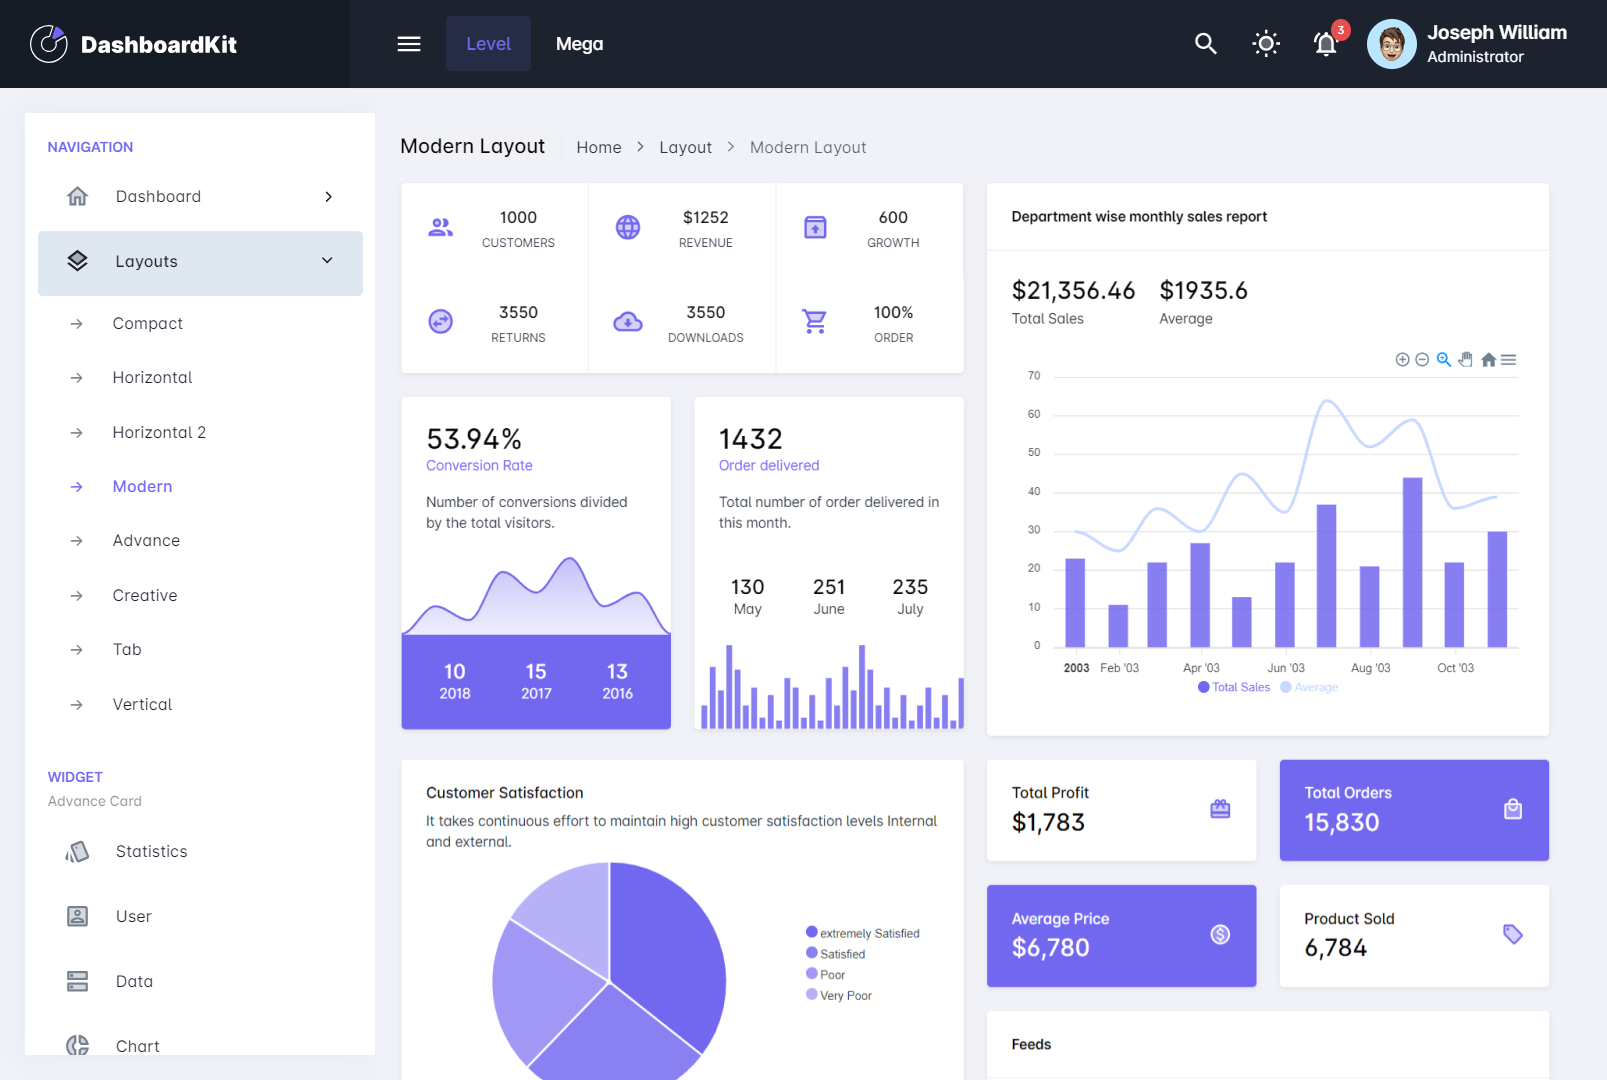Open the Mega menu in header
The width and height of the screenshot is (1607, 1080).
click(579, 44)
